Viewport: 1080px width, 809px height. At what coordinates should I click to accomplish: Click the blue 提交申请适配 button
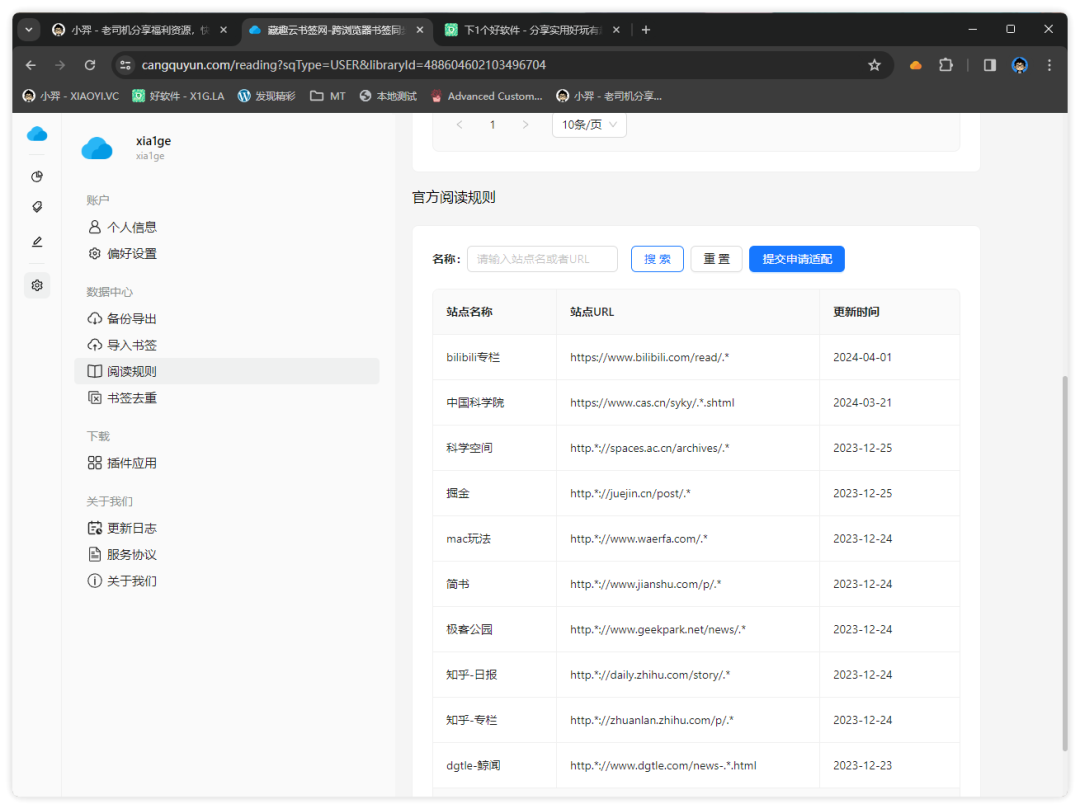point(796,259)
